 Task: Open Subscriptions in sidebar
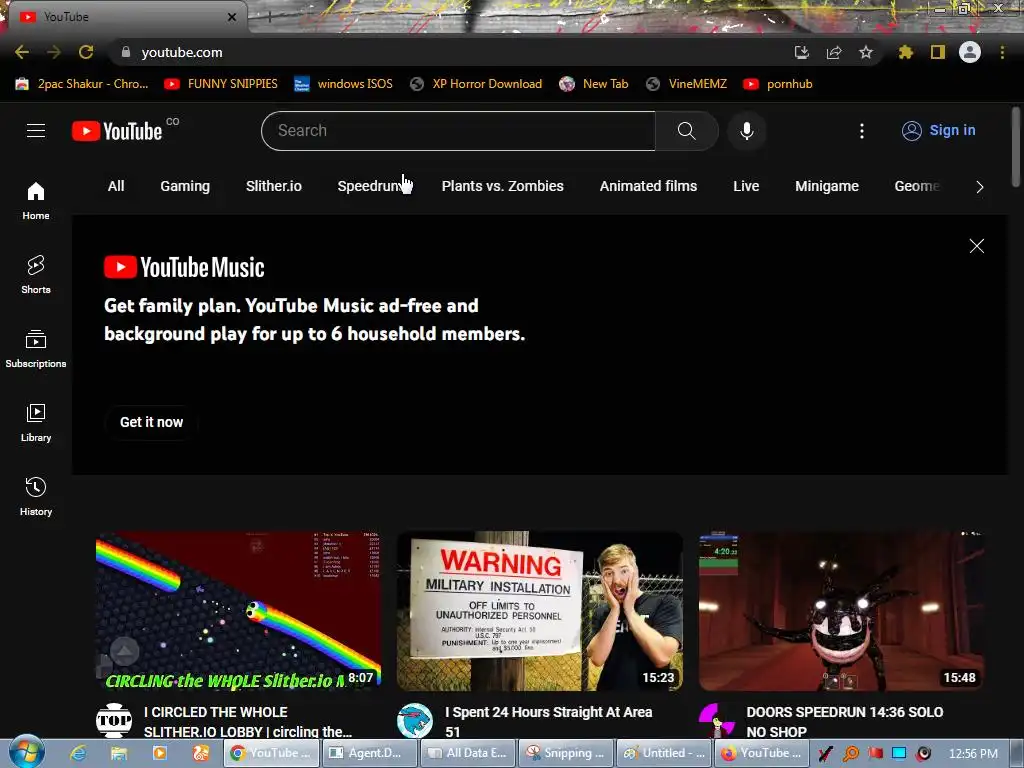click(36, 349)
